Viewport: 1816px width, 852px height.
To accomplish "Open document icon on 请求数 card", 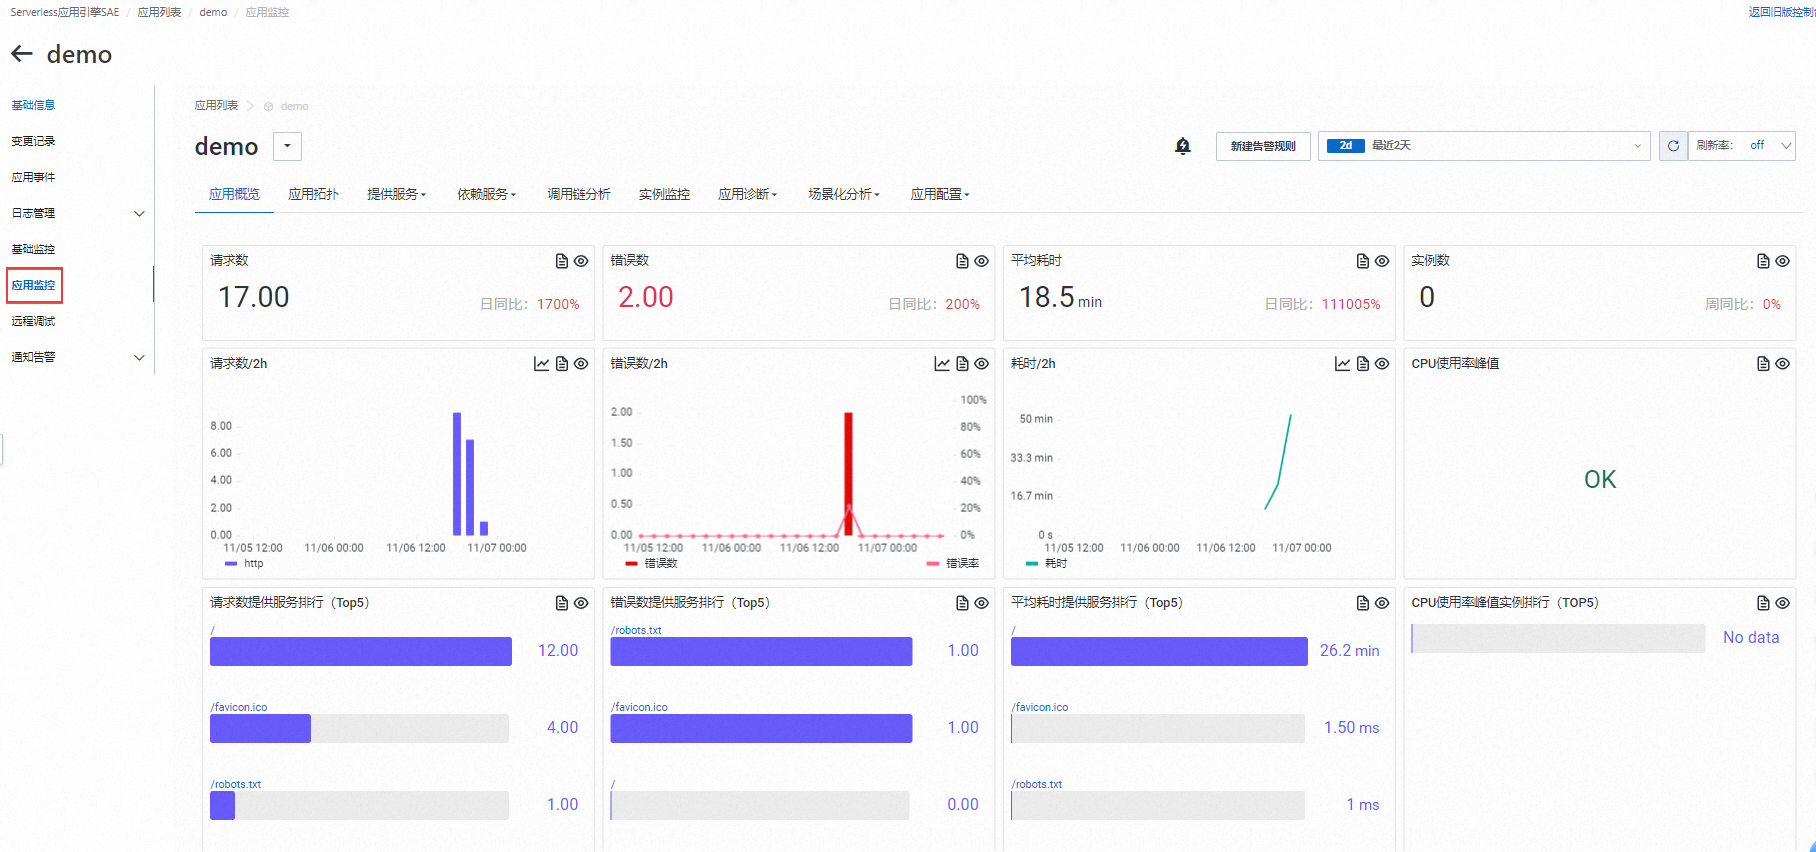I will pyautogui.click(x=562, y=261).
